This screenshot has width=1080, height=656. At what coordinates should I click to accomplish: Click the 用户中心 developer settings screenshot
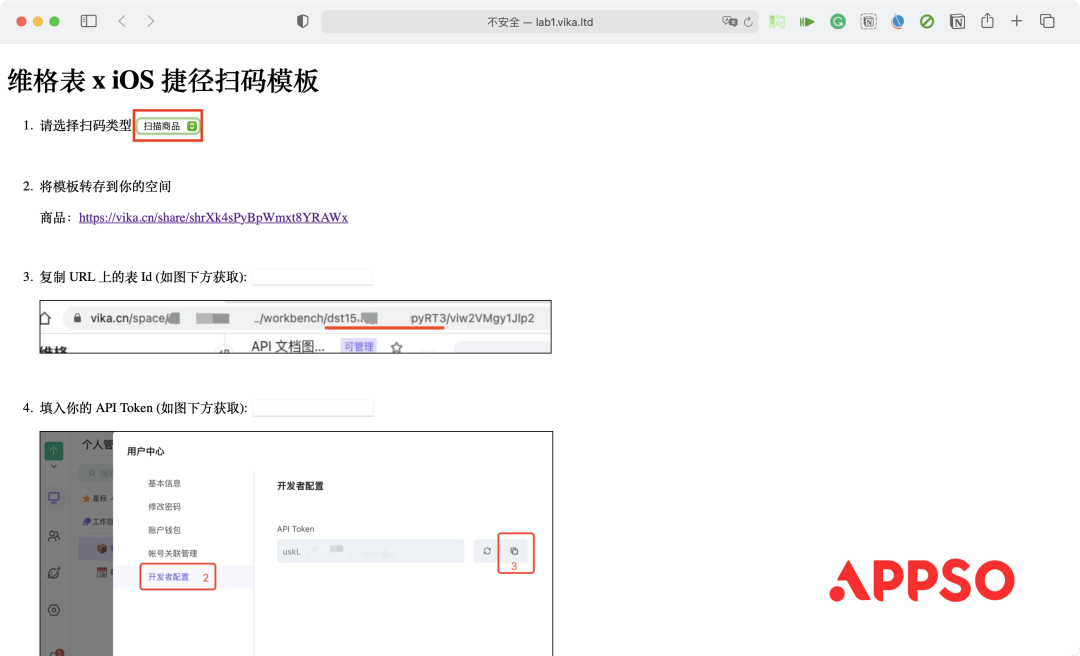(296, 544)
